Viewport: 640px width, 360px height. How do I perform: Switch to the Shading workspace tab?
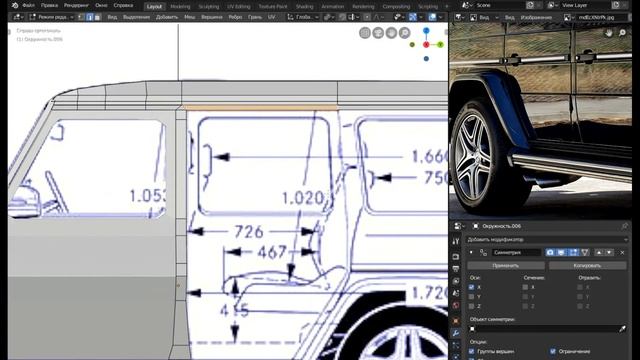[304, 7]
